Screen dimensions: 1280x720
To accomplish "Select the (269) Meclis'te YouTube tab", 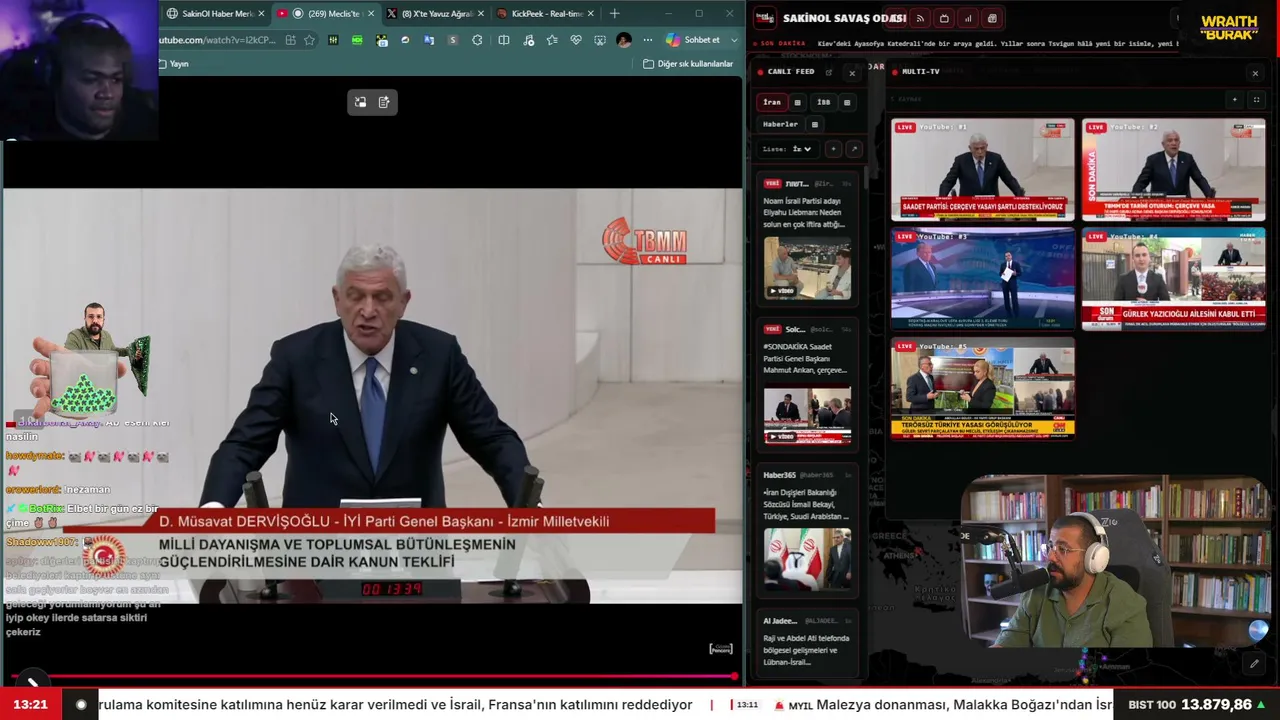I will 326,14.
